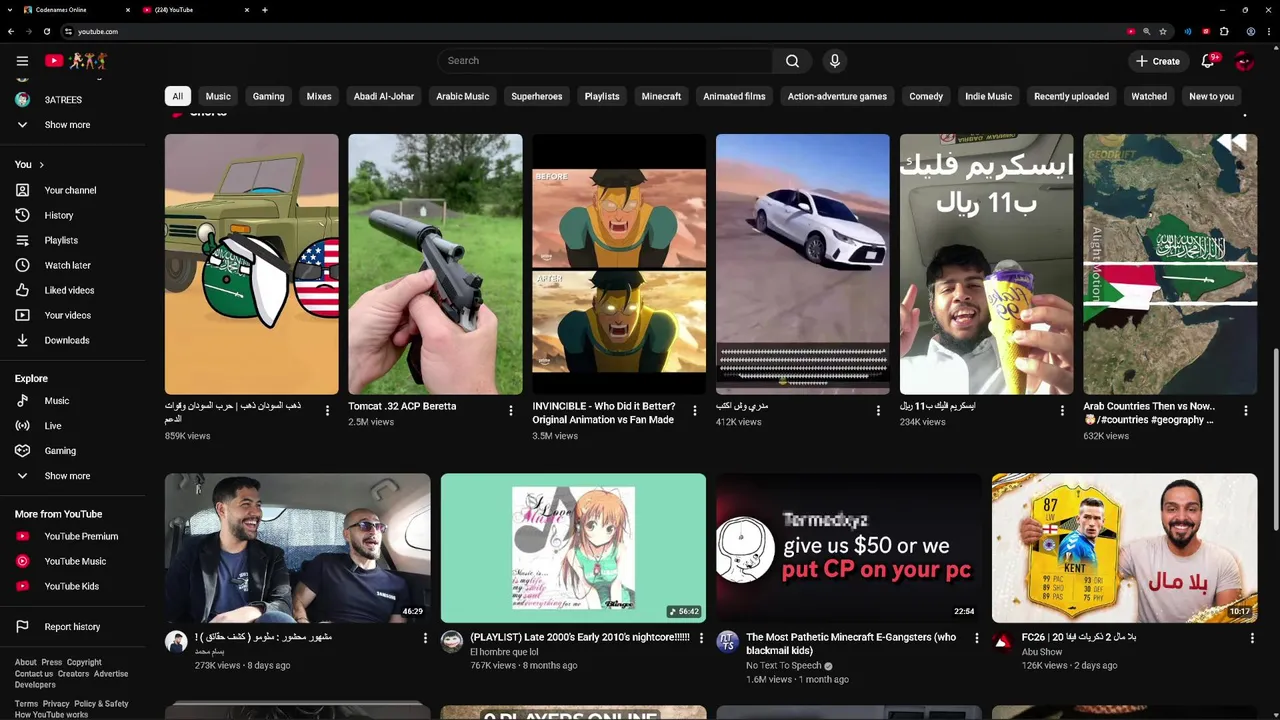Start voice search with microphone icon
The image size is (1280, 720).
835,61
